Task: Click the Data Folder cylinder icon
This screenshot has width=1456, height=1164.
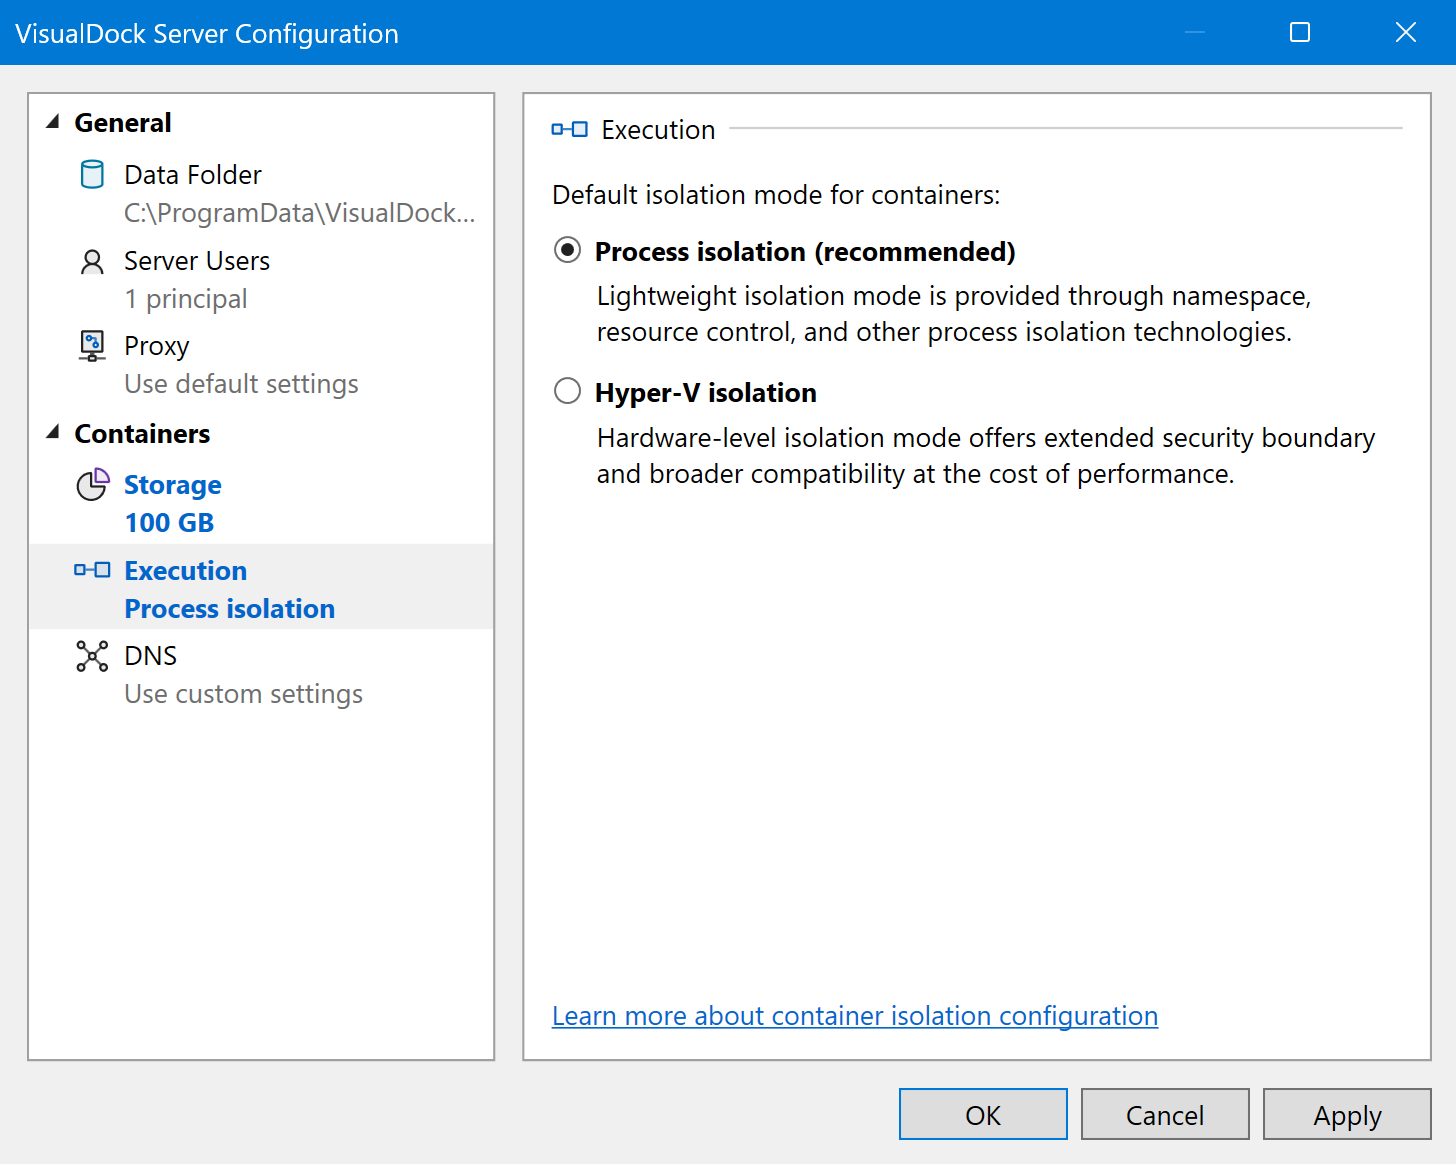Action: [92, 175]
